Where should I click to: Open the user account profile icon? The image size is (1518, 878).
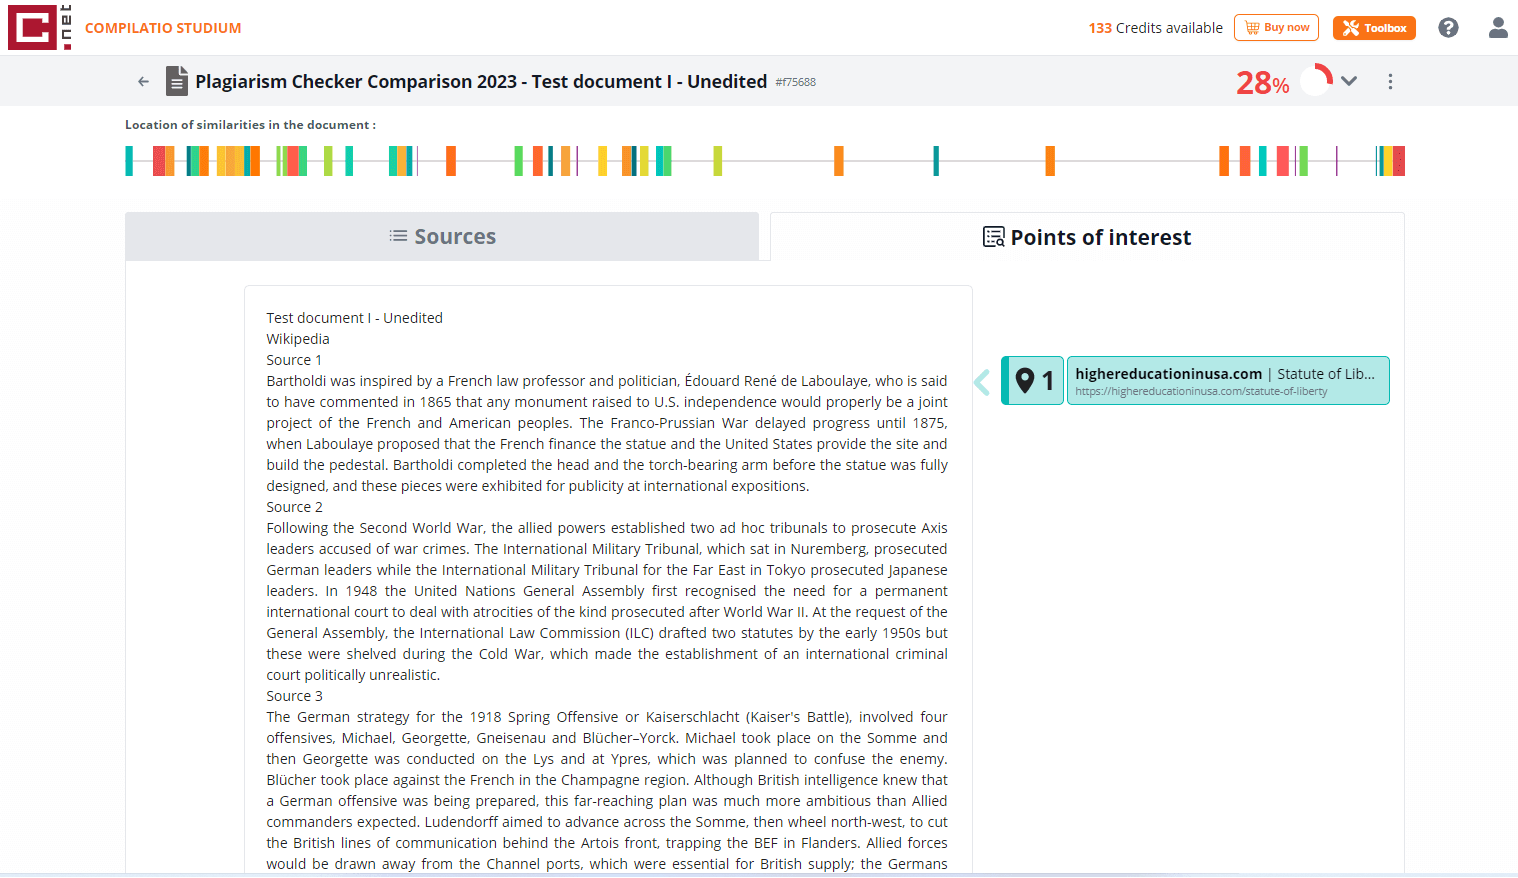[1497, 28]
